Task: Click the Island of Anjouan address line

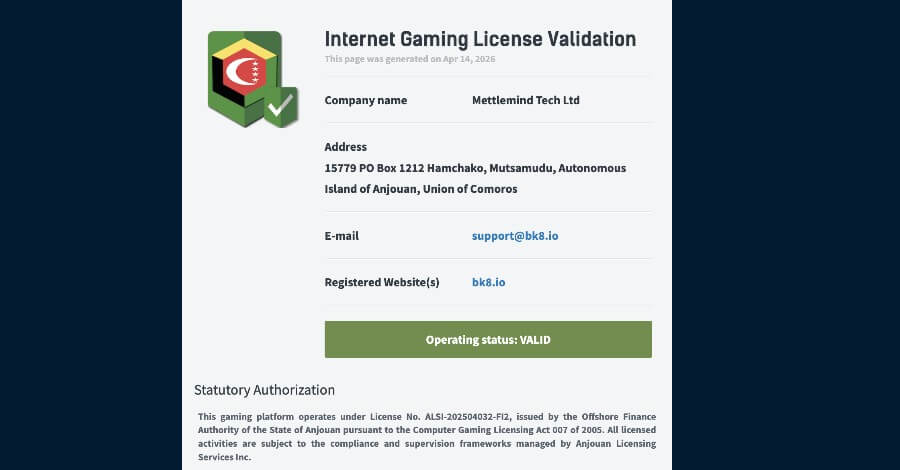Action: [x=420, y=188]
